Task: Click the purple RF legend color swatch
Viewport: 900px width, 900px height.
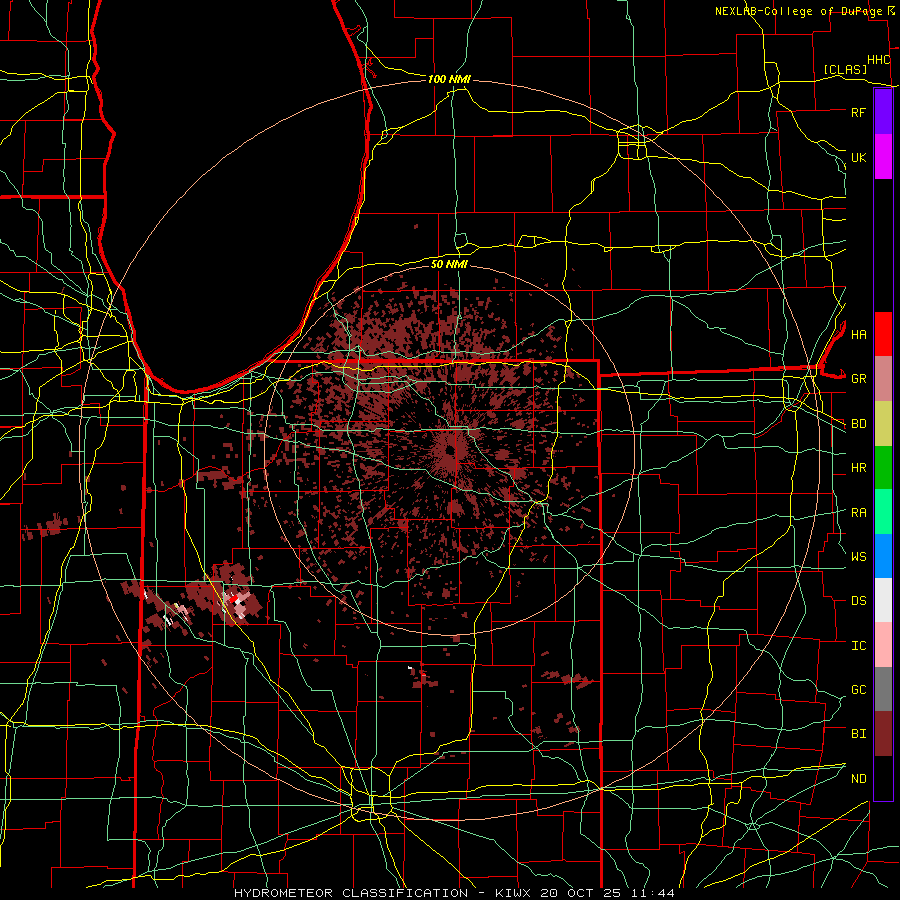Action: click(883, 112)
